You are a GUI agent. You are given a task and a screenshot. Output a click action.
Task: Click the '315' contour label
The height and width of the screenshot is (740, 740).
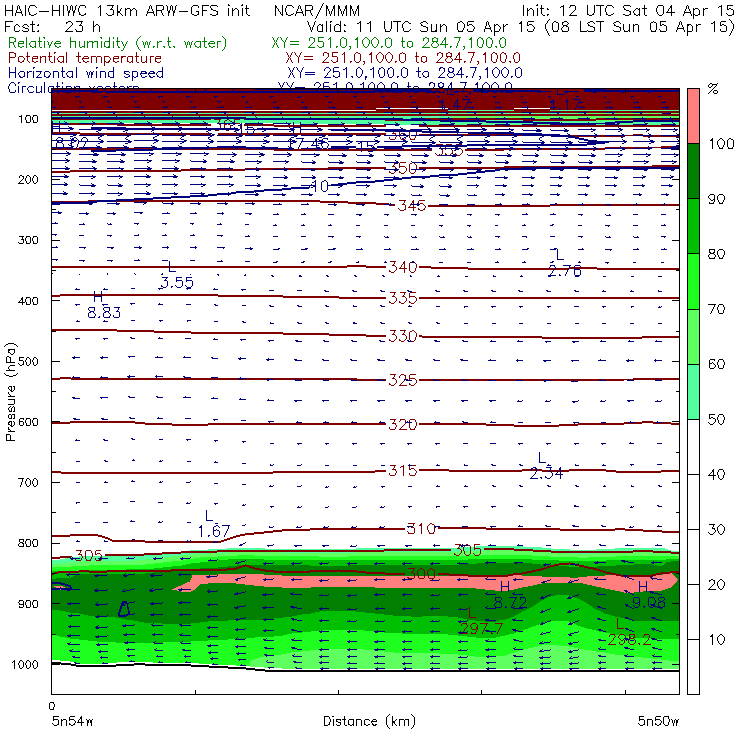point(403,471)
